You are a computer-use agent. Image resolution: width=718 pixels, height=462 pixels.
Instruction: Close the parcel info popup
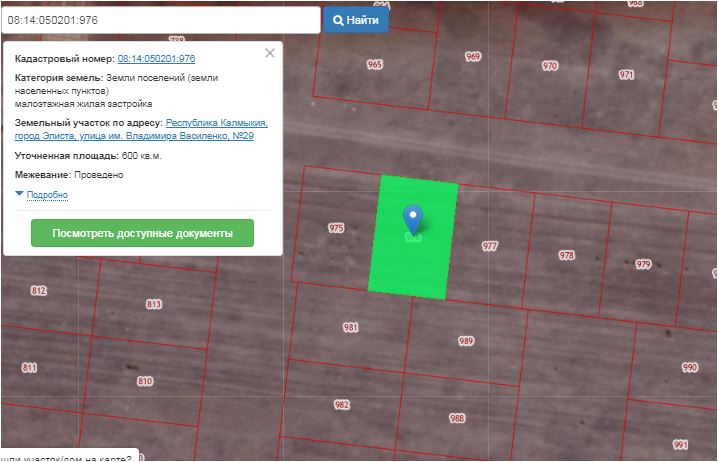click(269, 53)
